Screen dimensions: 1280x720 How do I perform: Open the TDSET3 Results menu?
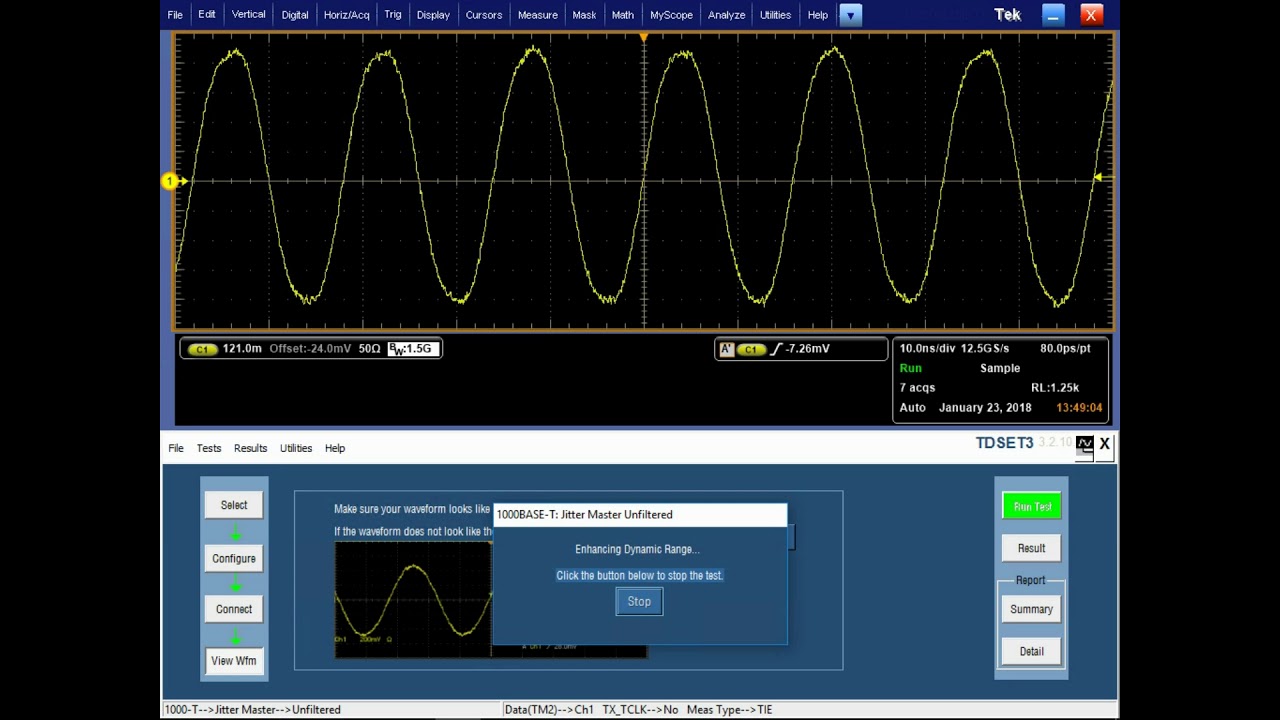pyautogui.click(x=250, y=448)
